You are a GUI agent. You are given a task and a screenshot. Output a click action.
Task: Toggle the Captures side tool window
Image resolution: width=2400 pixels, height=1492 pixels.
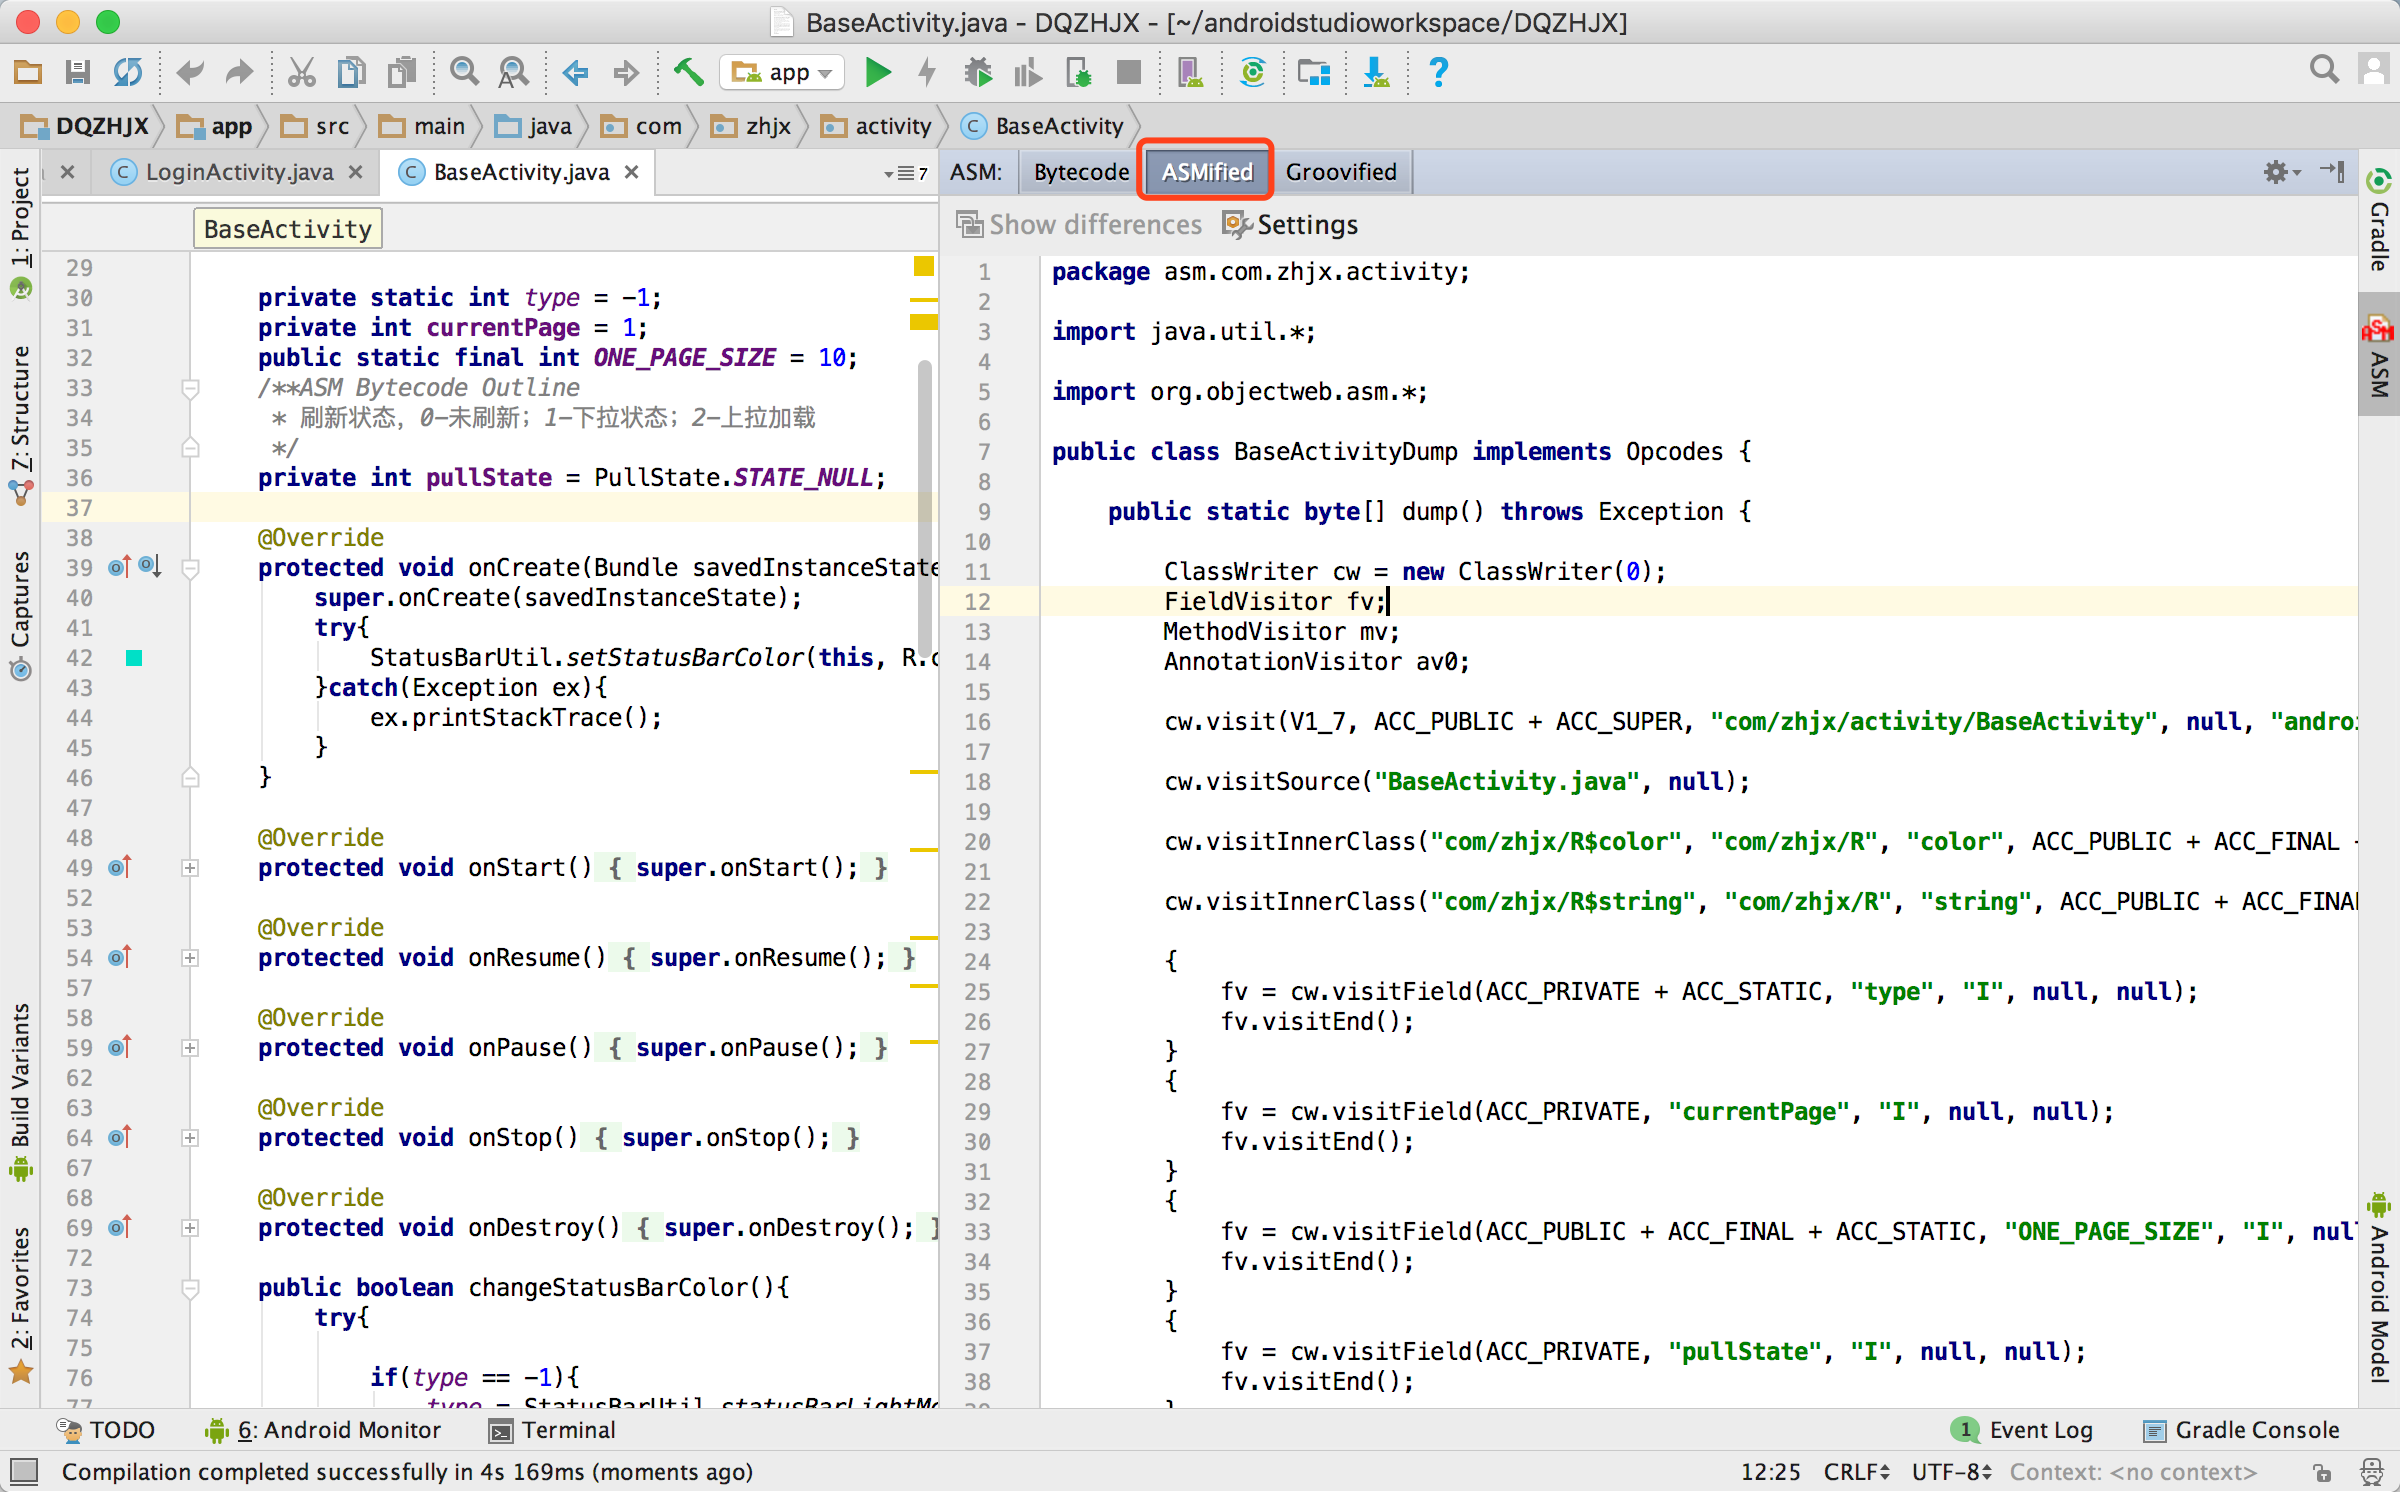pyautogui.click(x=20, y=616)
